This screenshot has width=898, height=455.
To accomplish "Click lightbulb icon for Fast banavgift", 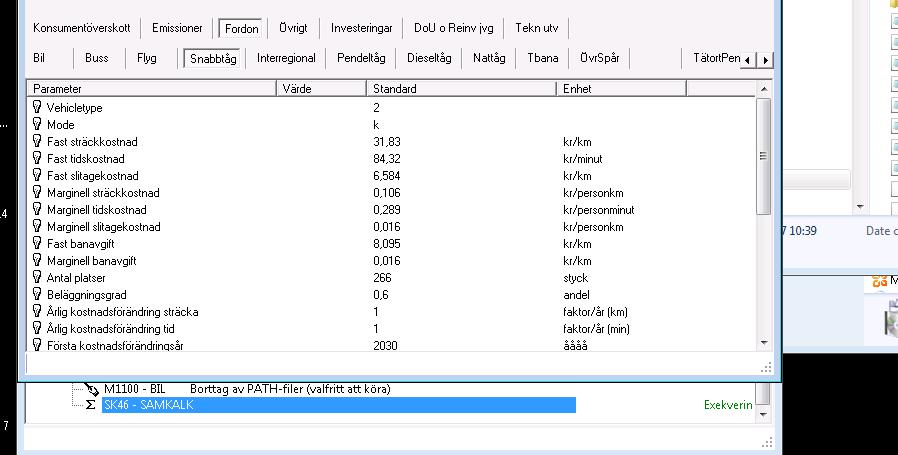I will pos(37,243).
